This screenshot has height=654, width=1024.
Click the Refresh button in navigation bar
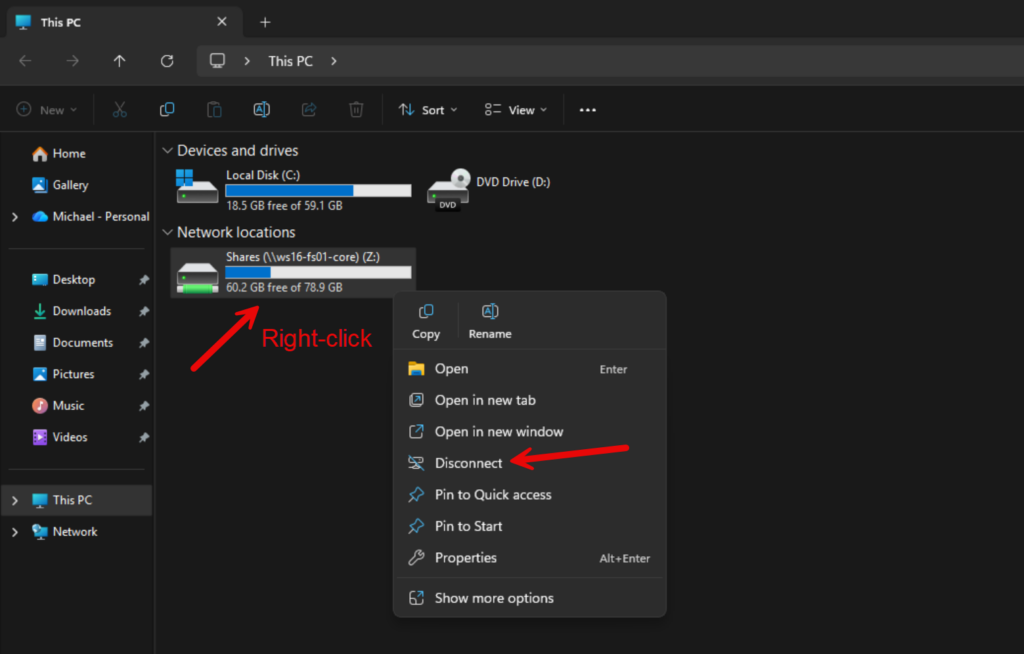pos(167,61)
